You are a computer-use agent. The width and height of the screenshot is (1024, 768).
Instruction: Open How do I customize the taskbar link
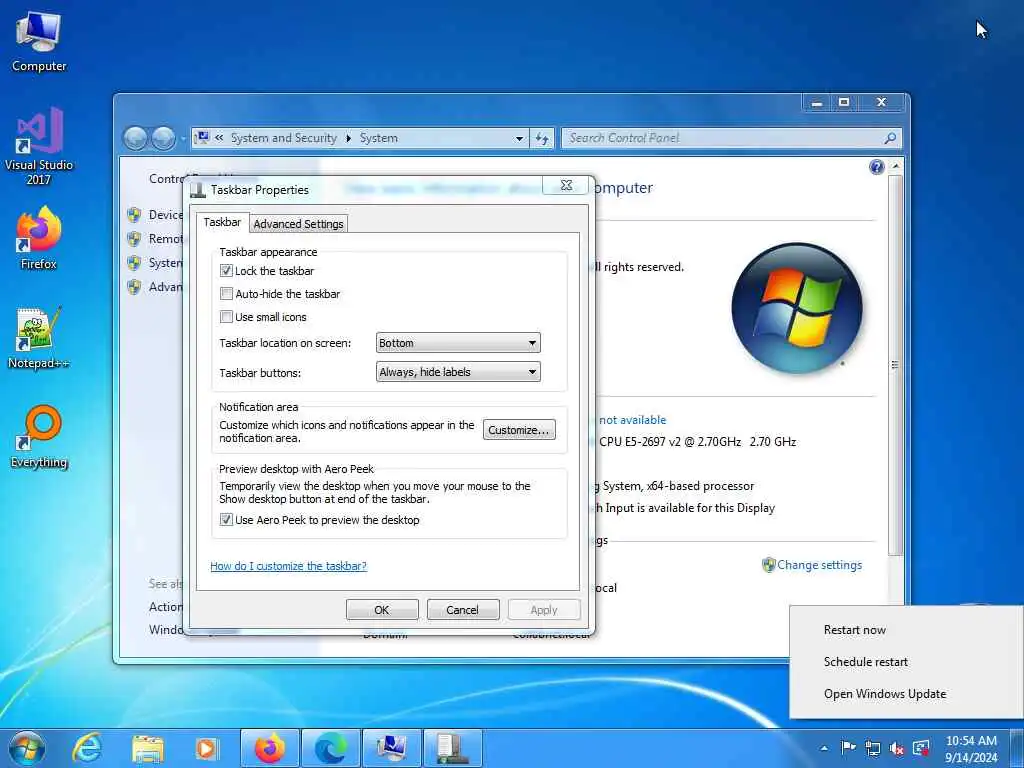(x=289, y=566)
